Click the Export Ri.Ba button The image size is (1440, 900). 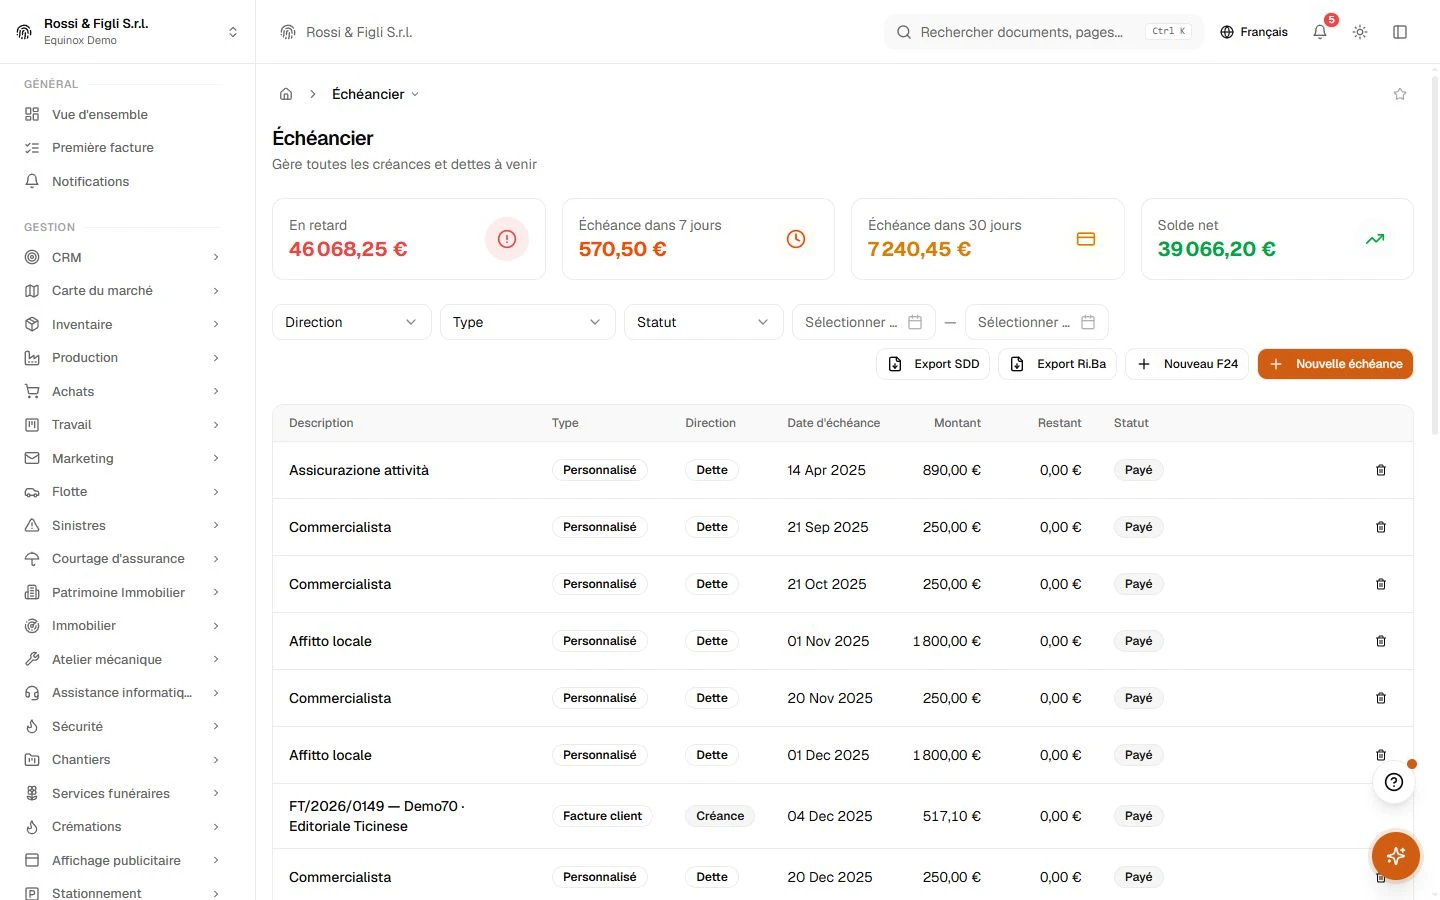pos(1058,364)
